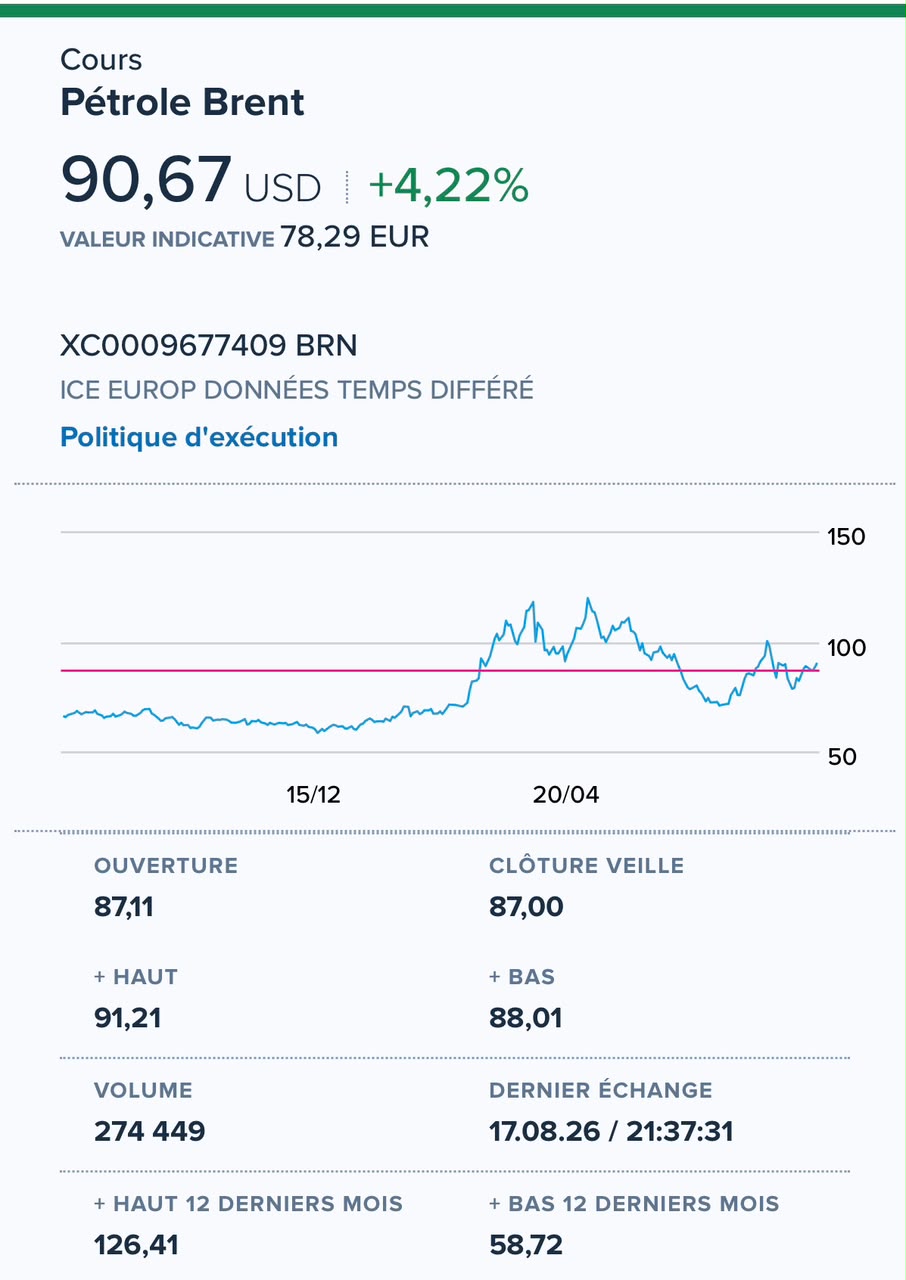Click the Pétrole Brent title
The height and width of the screenshot is (1280, 906).
pyautogui.click(x=182, y=103)
